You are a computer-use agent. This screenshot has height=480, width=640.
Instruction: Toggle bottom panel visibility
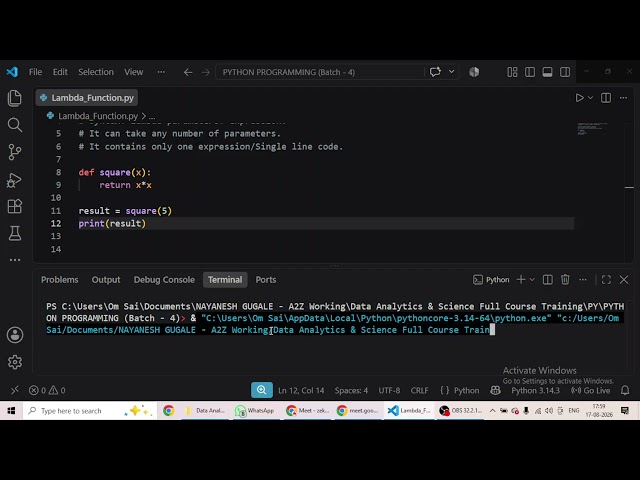pos(547,72)
